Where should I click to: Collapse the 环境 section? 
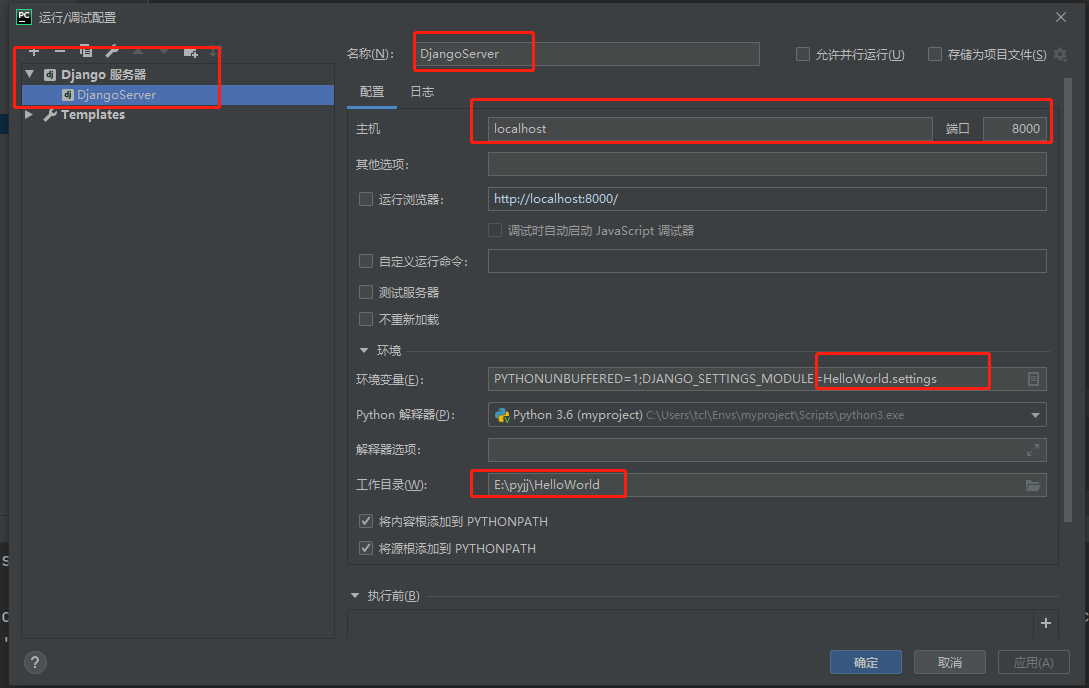[365, 350]
